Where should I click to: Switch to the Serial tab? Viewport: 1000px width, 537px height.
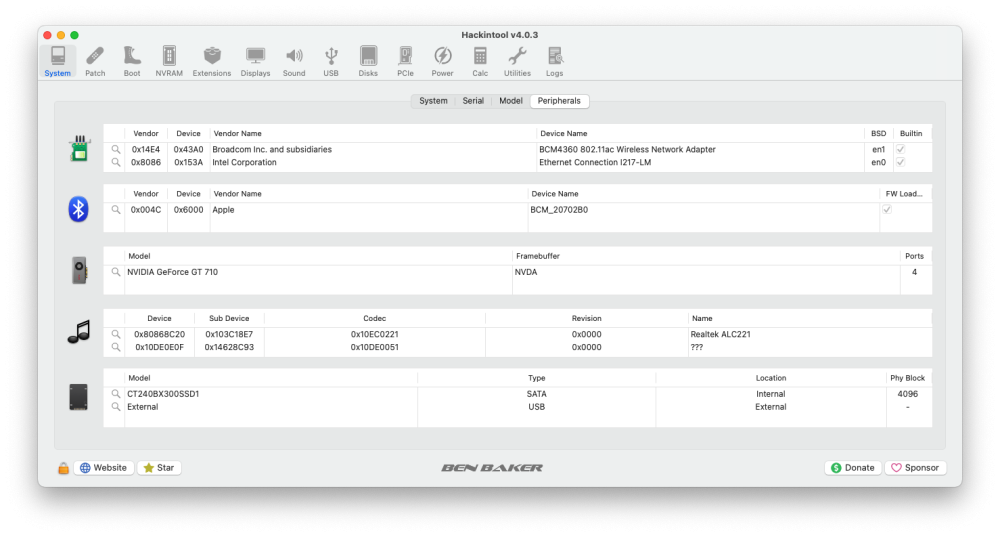coord(473,101)
